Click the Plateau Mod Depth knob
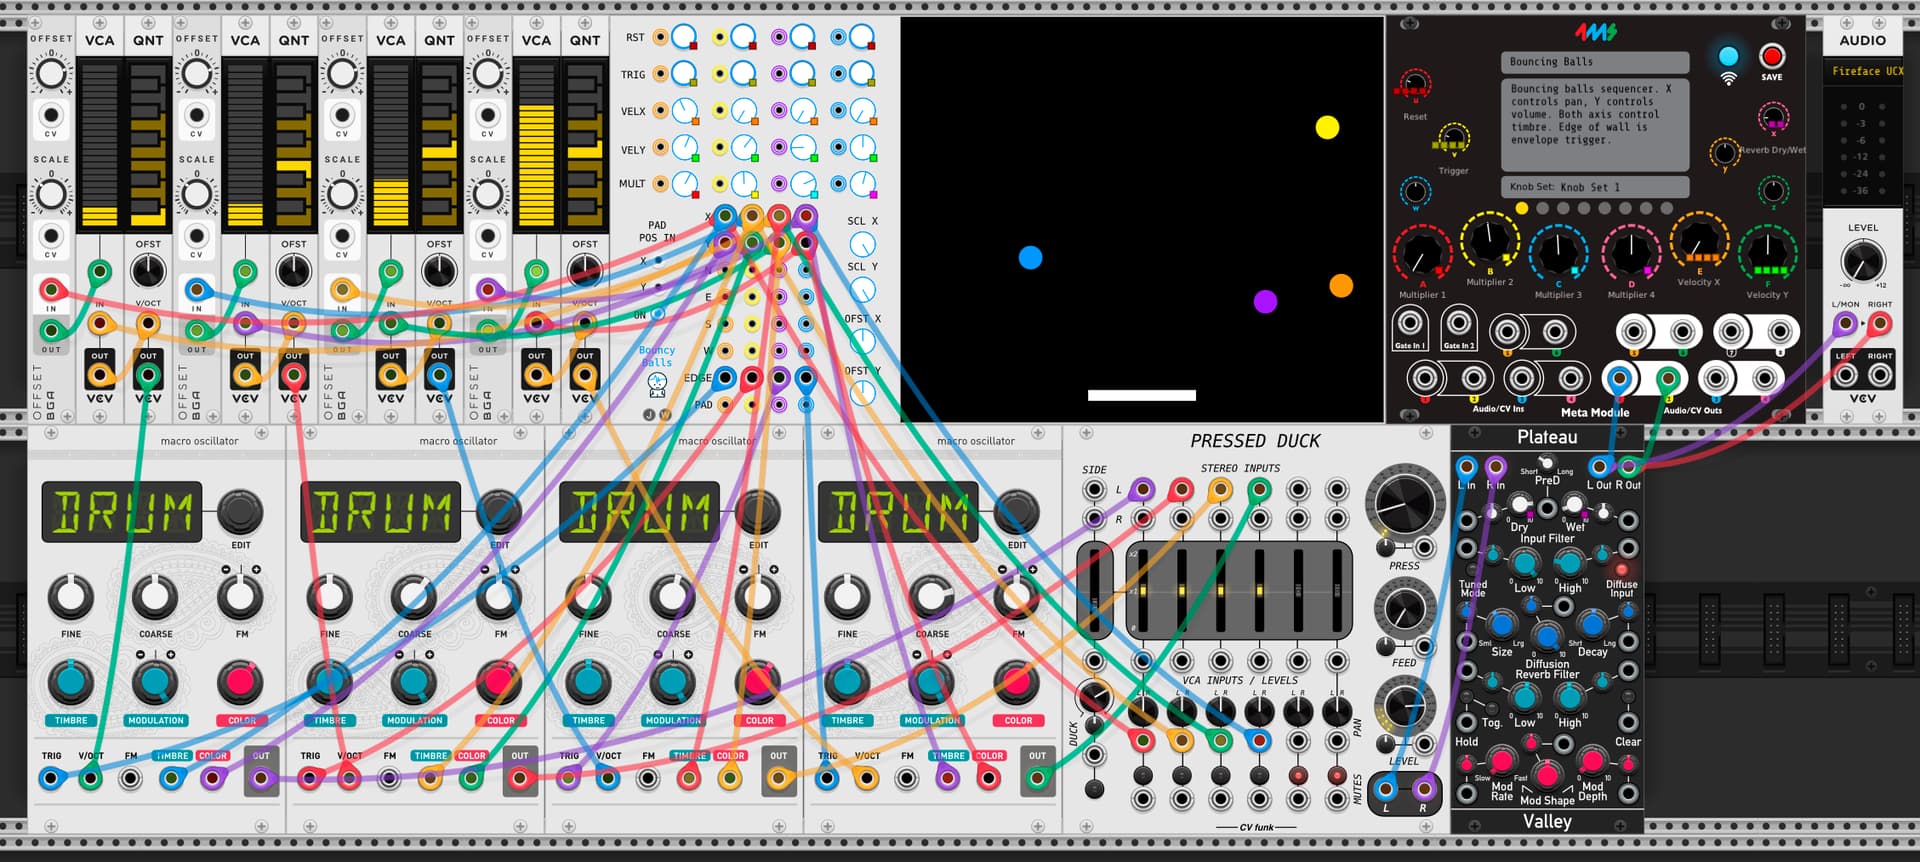 (x=1592, y=762)
